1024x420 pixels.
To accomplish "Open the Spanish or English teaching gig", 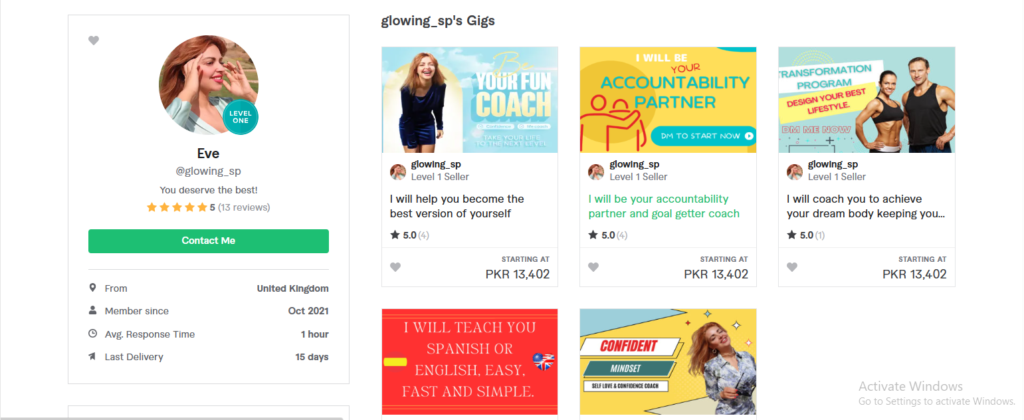I will [470, 362].
